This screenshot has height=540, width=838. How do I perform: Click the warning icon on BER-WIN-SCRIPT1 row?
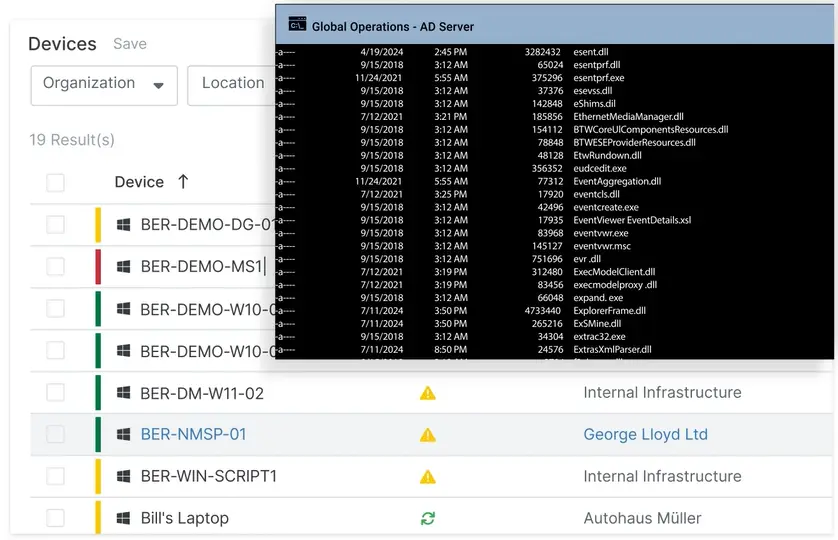pos(428,477)
